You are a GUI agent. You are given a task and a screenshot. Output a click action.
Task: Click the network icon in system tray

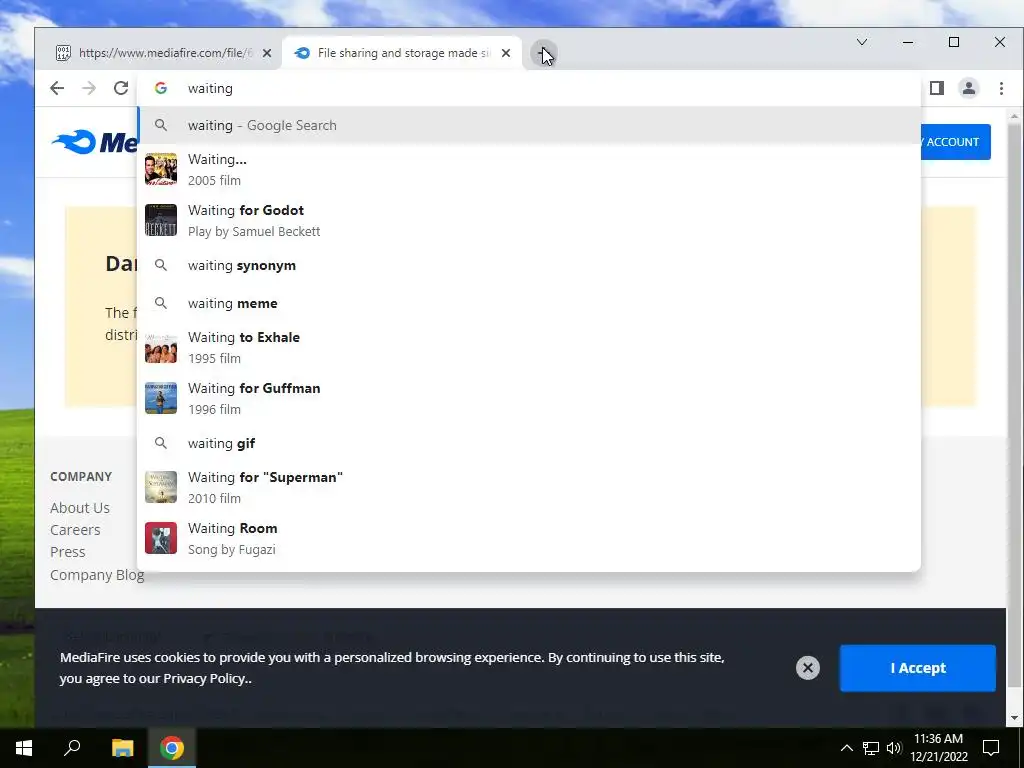[871, 748]
